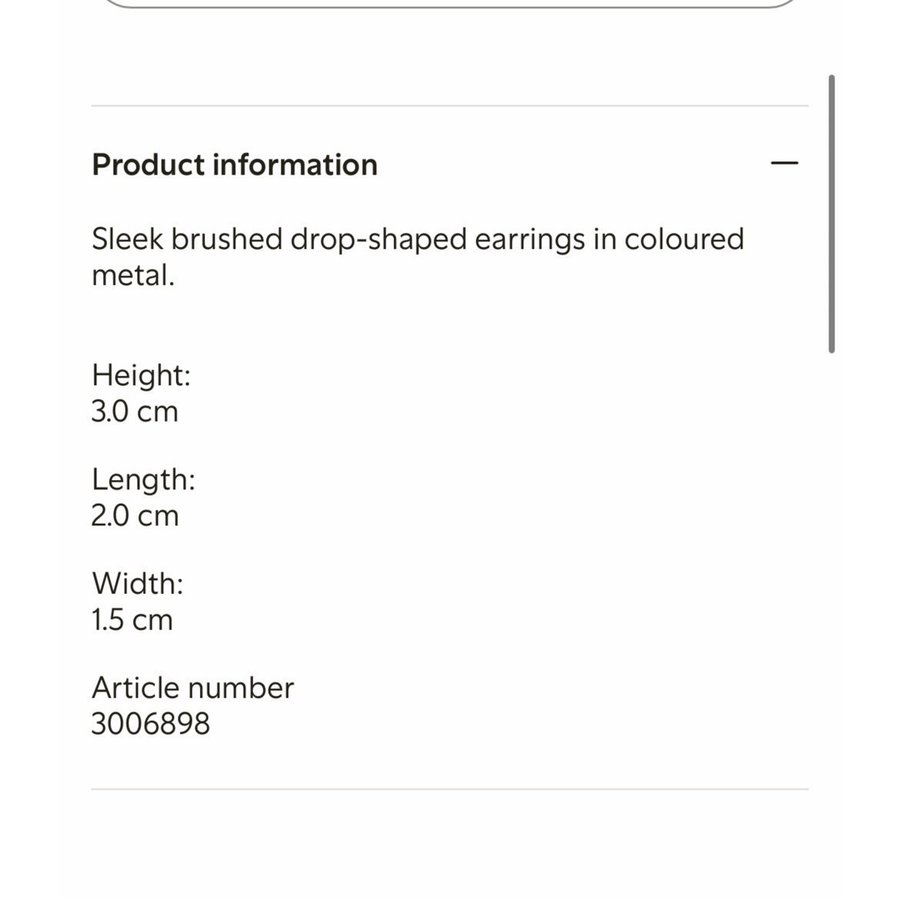Click the "Length:" label
Image resolution: width=900 pixels, height=900 pixels.
(x=143, y=480)
